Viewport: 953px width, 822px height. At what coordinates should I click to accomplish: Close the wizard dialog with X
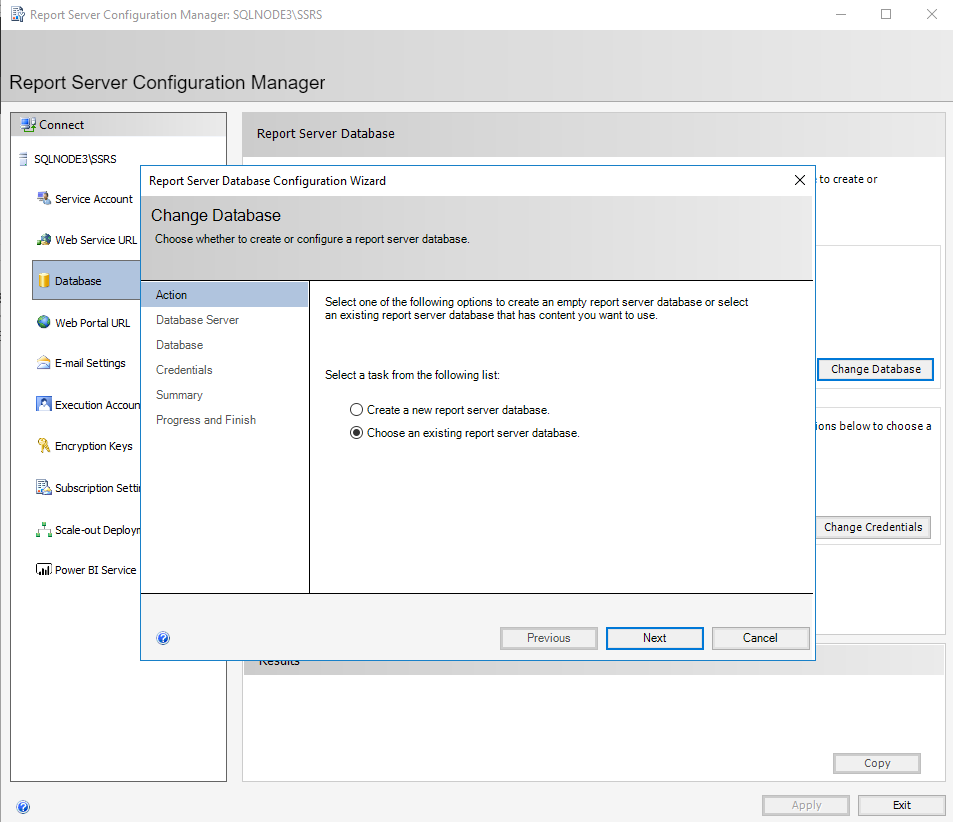(x=799, y=181)
